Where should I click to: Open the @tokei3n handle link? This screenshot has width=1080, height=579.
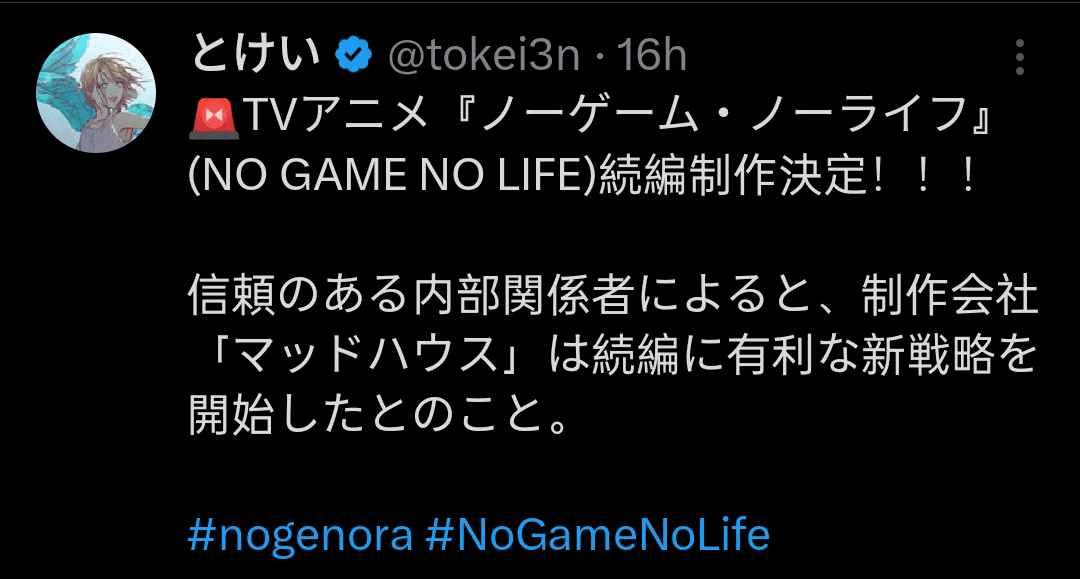pyautogui.click(x=483, y=56)
